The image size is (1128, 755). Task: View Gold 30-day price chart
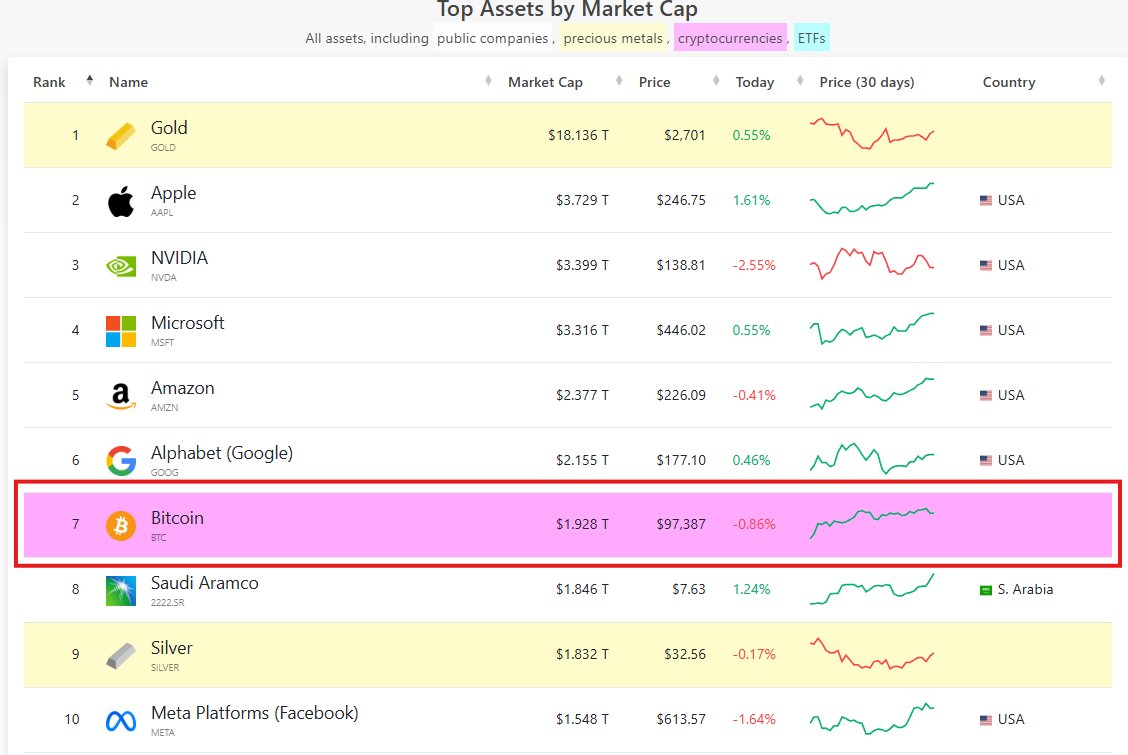pos(872,134)
